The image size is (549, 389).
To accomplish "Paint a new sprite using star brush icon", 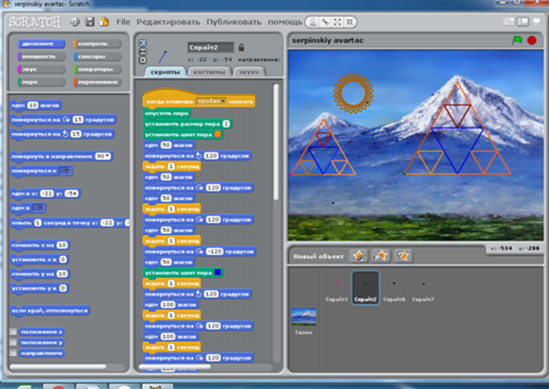I will click(x=358, y=256).
